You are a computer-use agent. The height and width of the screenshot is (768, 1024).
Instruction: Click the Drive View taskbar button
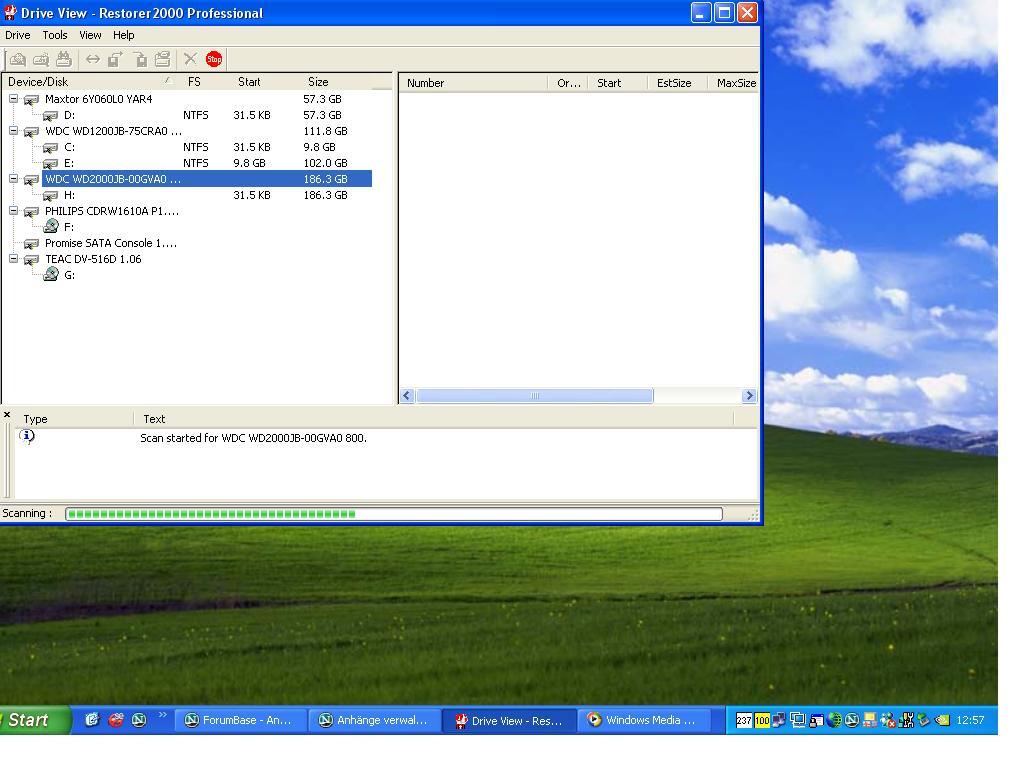(x=509, y=721)
